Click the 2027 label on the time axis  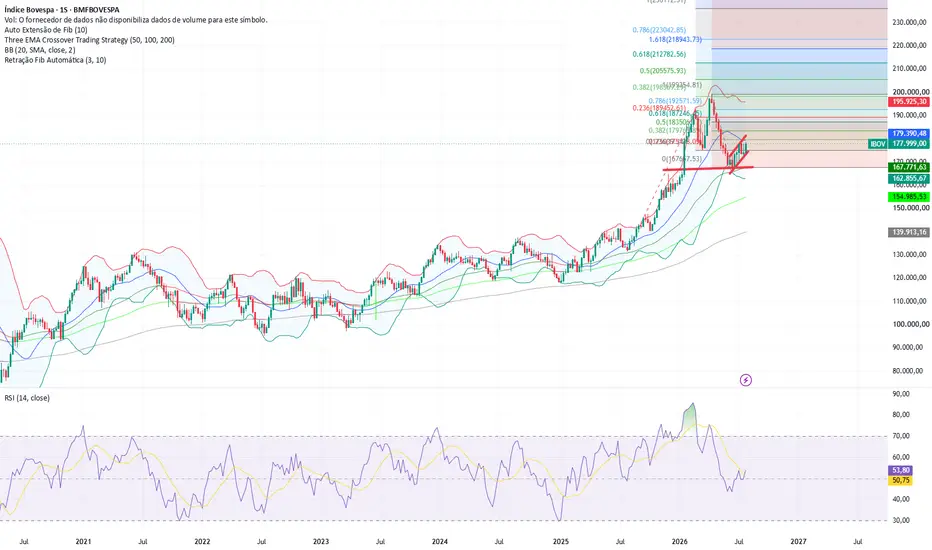point(798,542)
